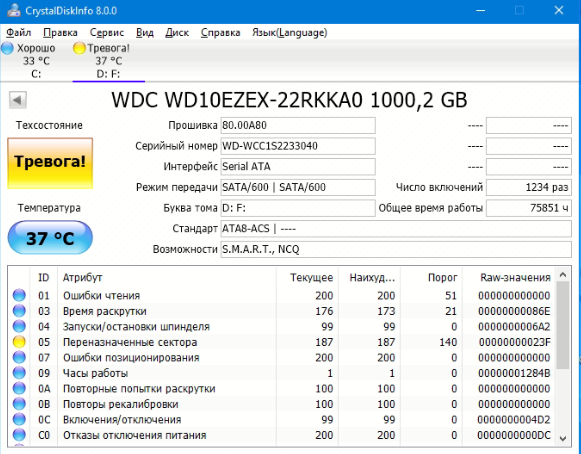
Task: Click raw value 0000000023F
Action: pyautogui.click(x=514, y=342)
